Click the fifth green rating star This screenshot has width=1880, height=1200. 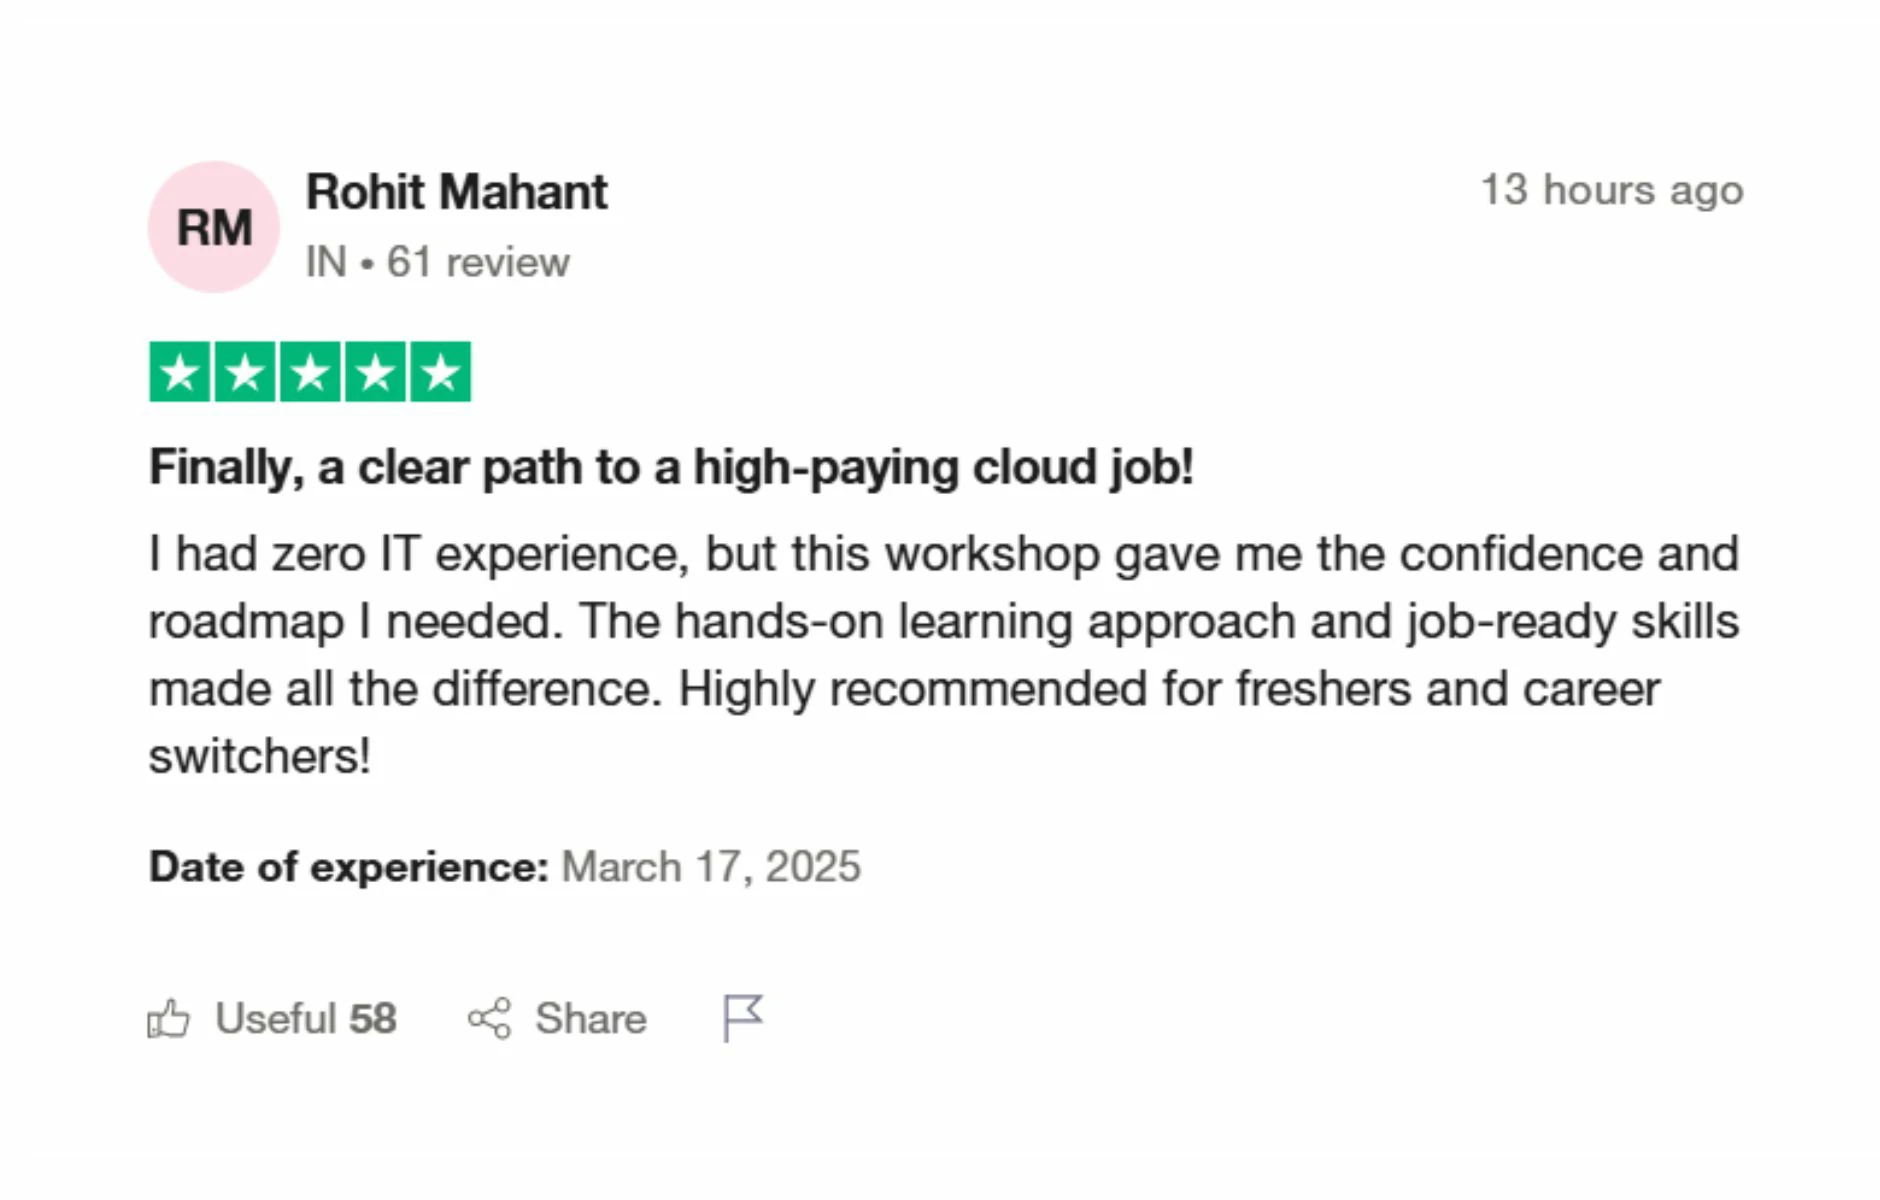[440, 372]
